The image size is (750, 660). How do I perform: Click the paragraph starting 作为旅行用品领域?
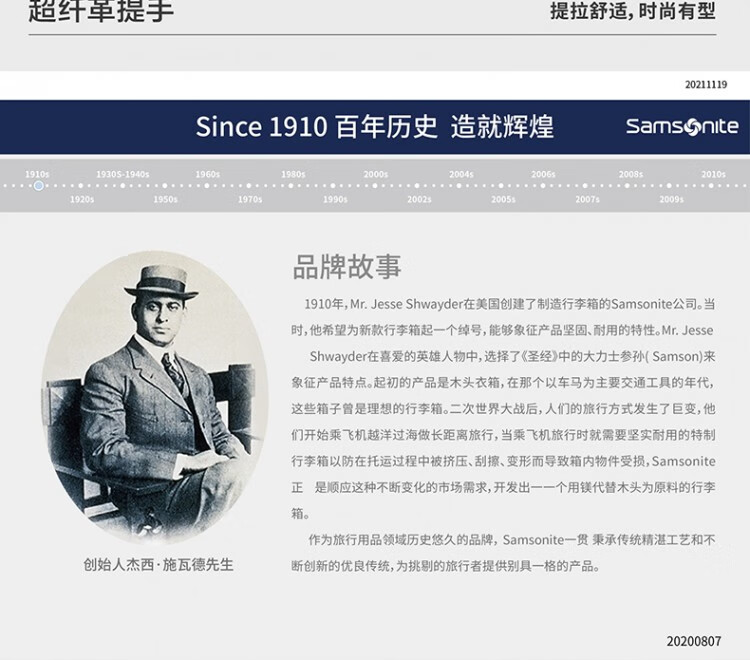(x=503, y=553)
